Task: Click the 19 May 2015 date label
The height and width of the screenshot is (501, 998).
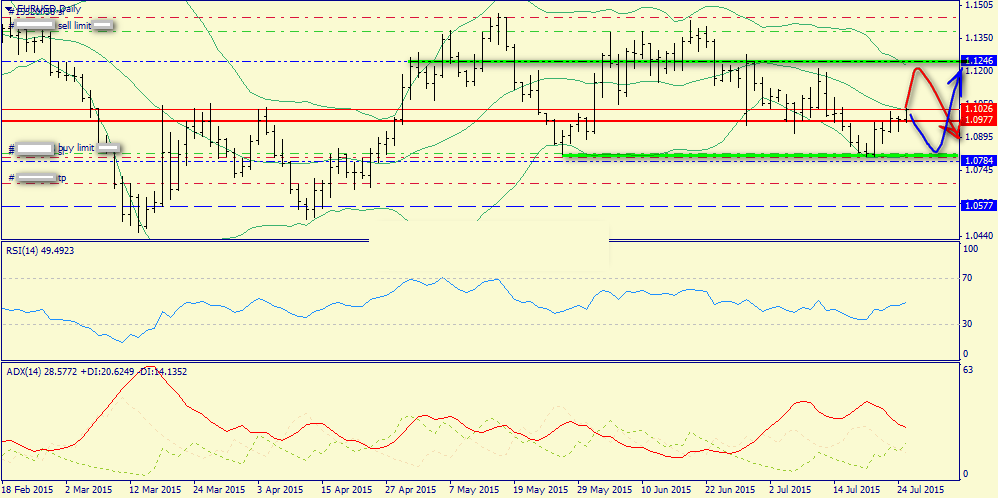Action: (540, 490)
